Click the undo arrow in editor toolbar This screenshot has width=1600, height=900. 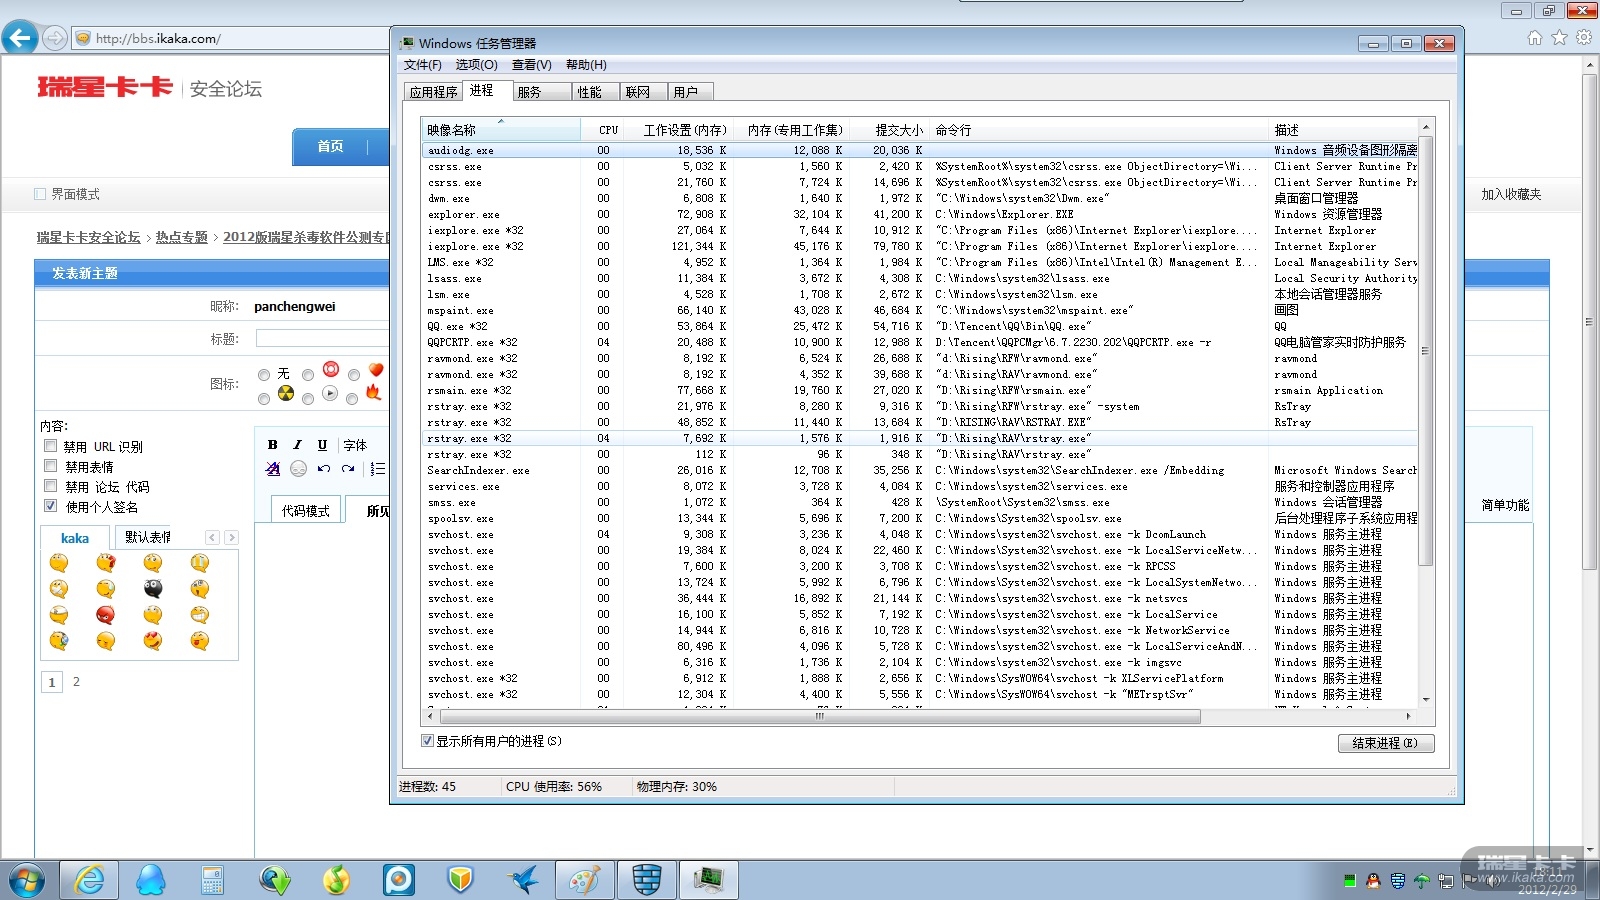pyautogui.click(x=323, y=469)
